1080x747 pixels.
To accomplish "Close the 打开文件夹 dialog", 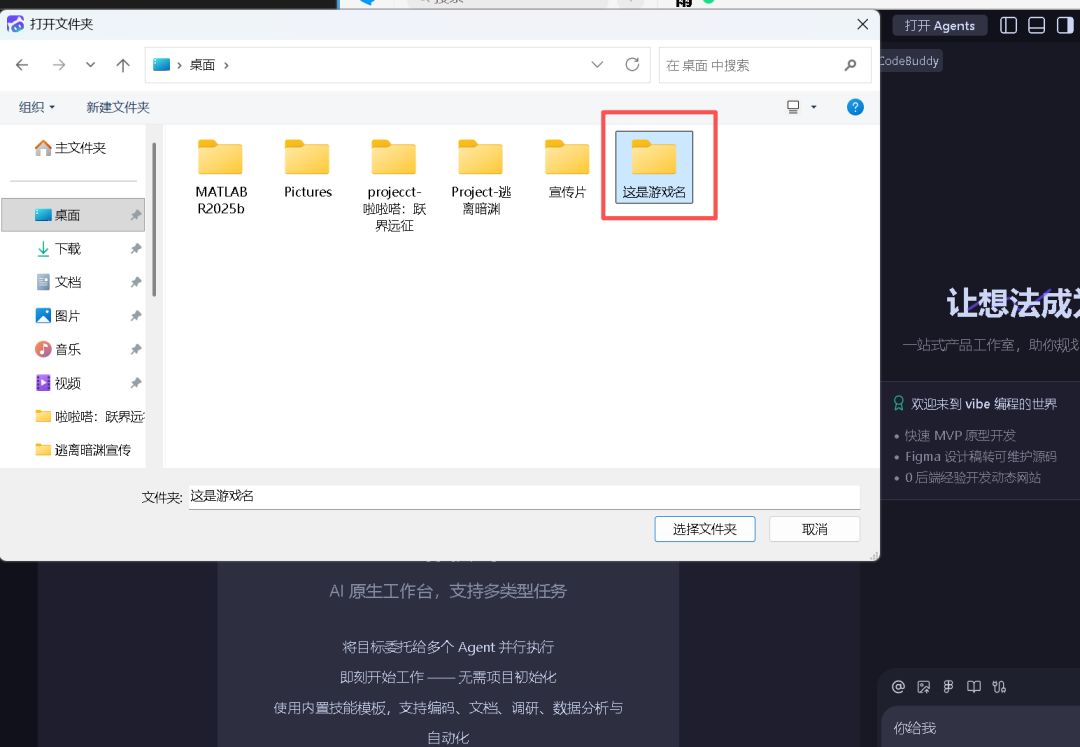I will 862,24.
